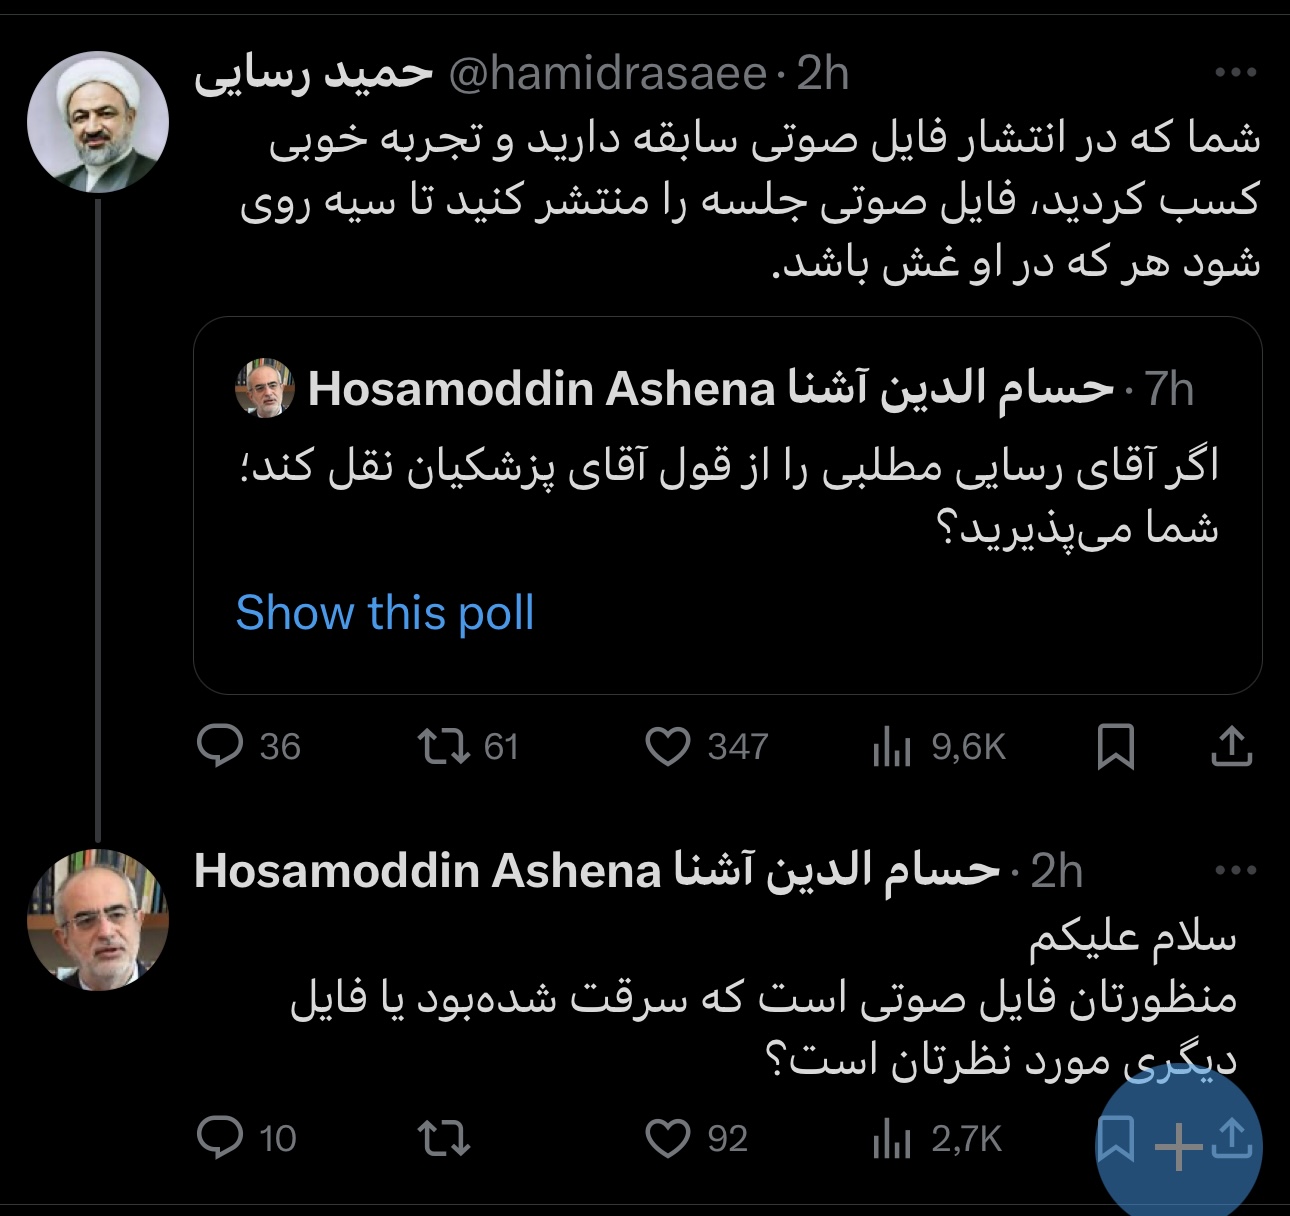Click the Show this poll link

pos(385,612)
